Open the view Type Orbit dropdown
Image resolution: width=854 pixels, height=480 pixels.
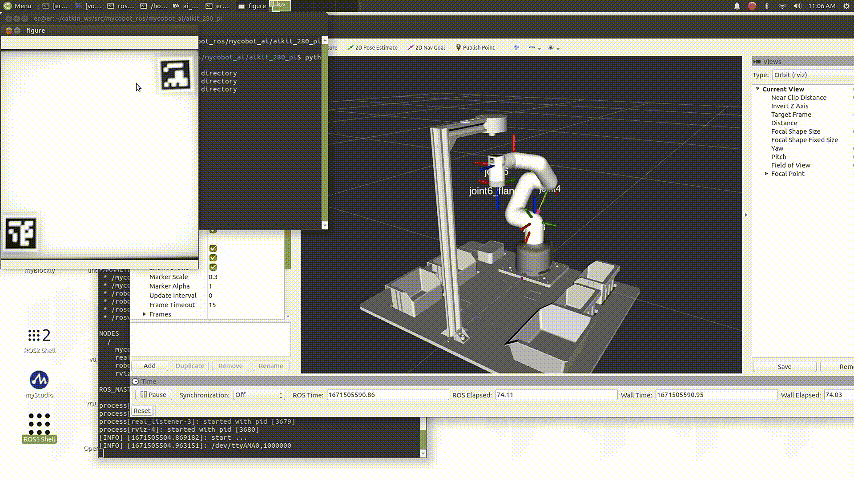(809, 75)
